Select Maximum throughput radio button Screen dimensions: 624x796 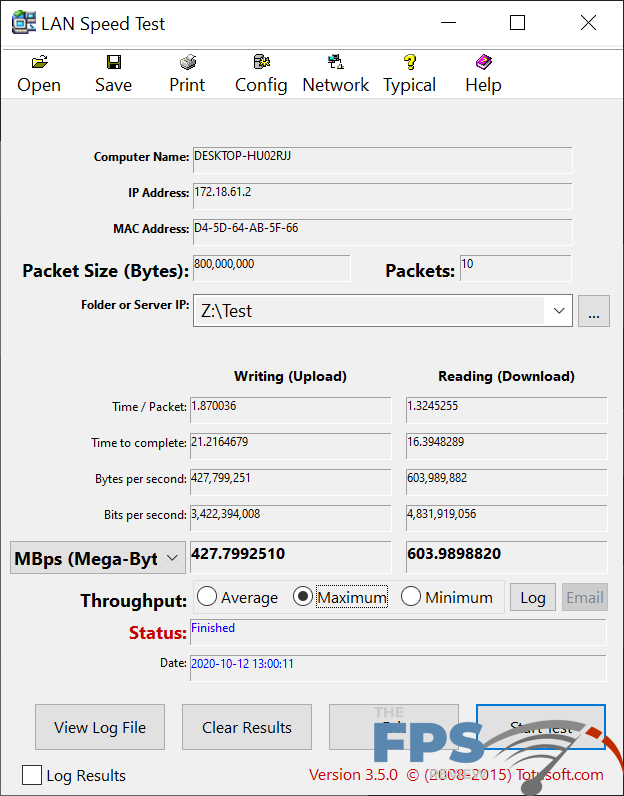click(303, 596)
